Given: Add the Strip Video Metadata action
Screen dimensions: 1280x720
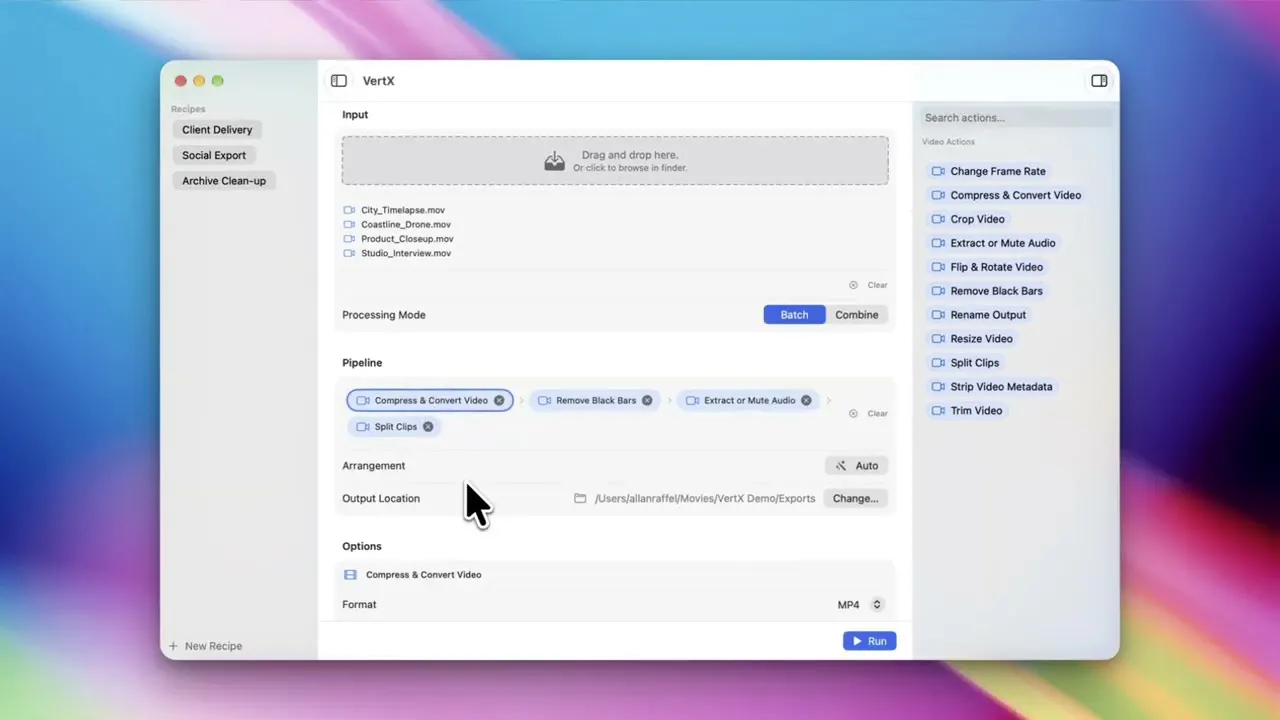Looking at the screenshot, I should pos(992,387).
